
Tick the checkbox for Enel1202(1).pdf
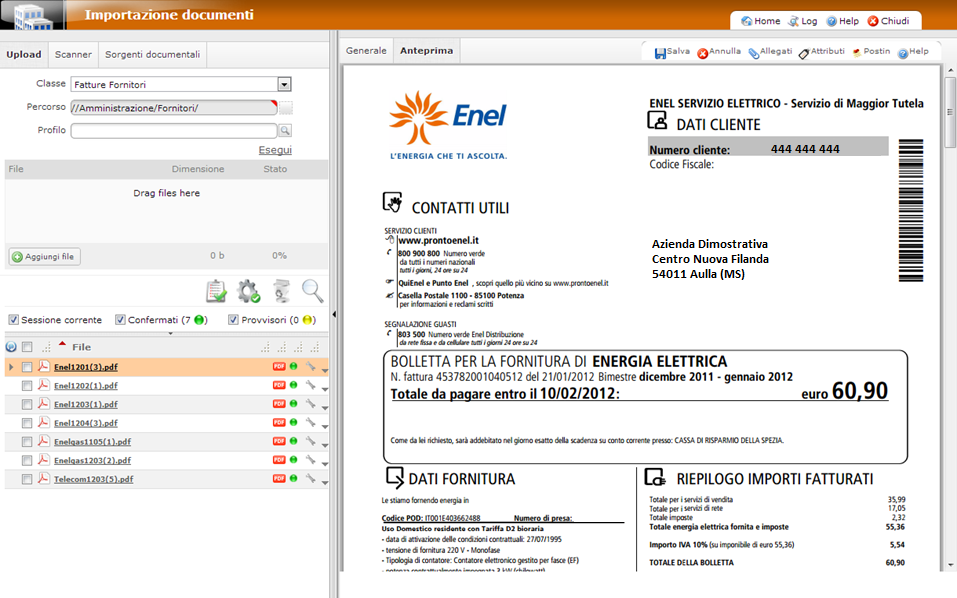click(x=27, y=386)
